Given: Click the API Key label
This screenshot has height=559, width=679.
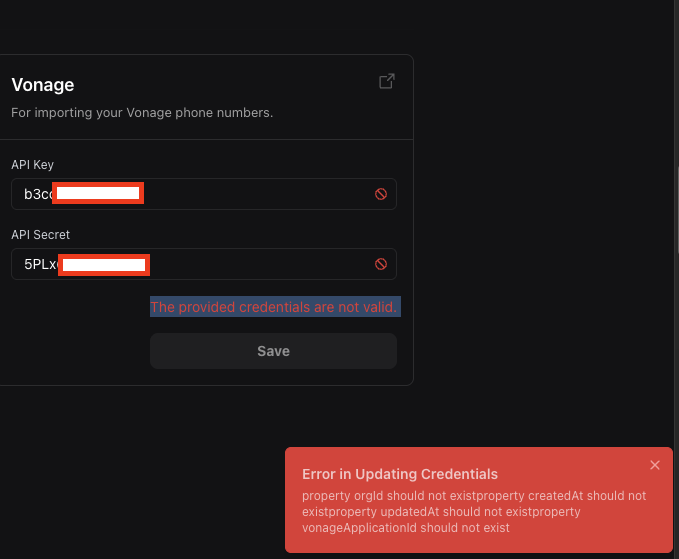Looking at the screenshot, I should coord(32,165).
